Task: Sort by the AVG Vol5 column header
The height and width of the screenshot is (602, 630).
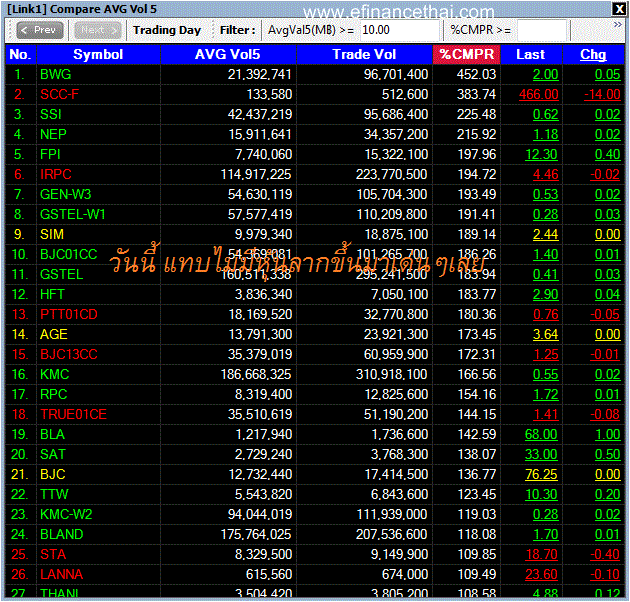Action: 228,54
